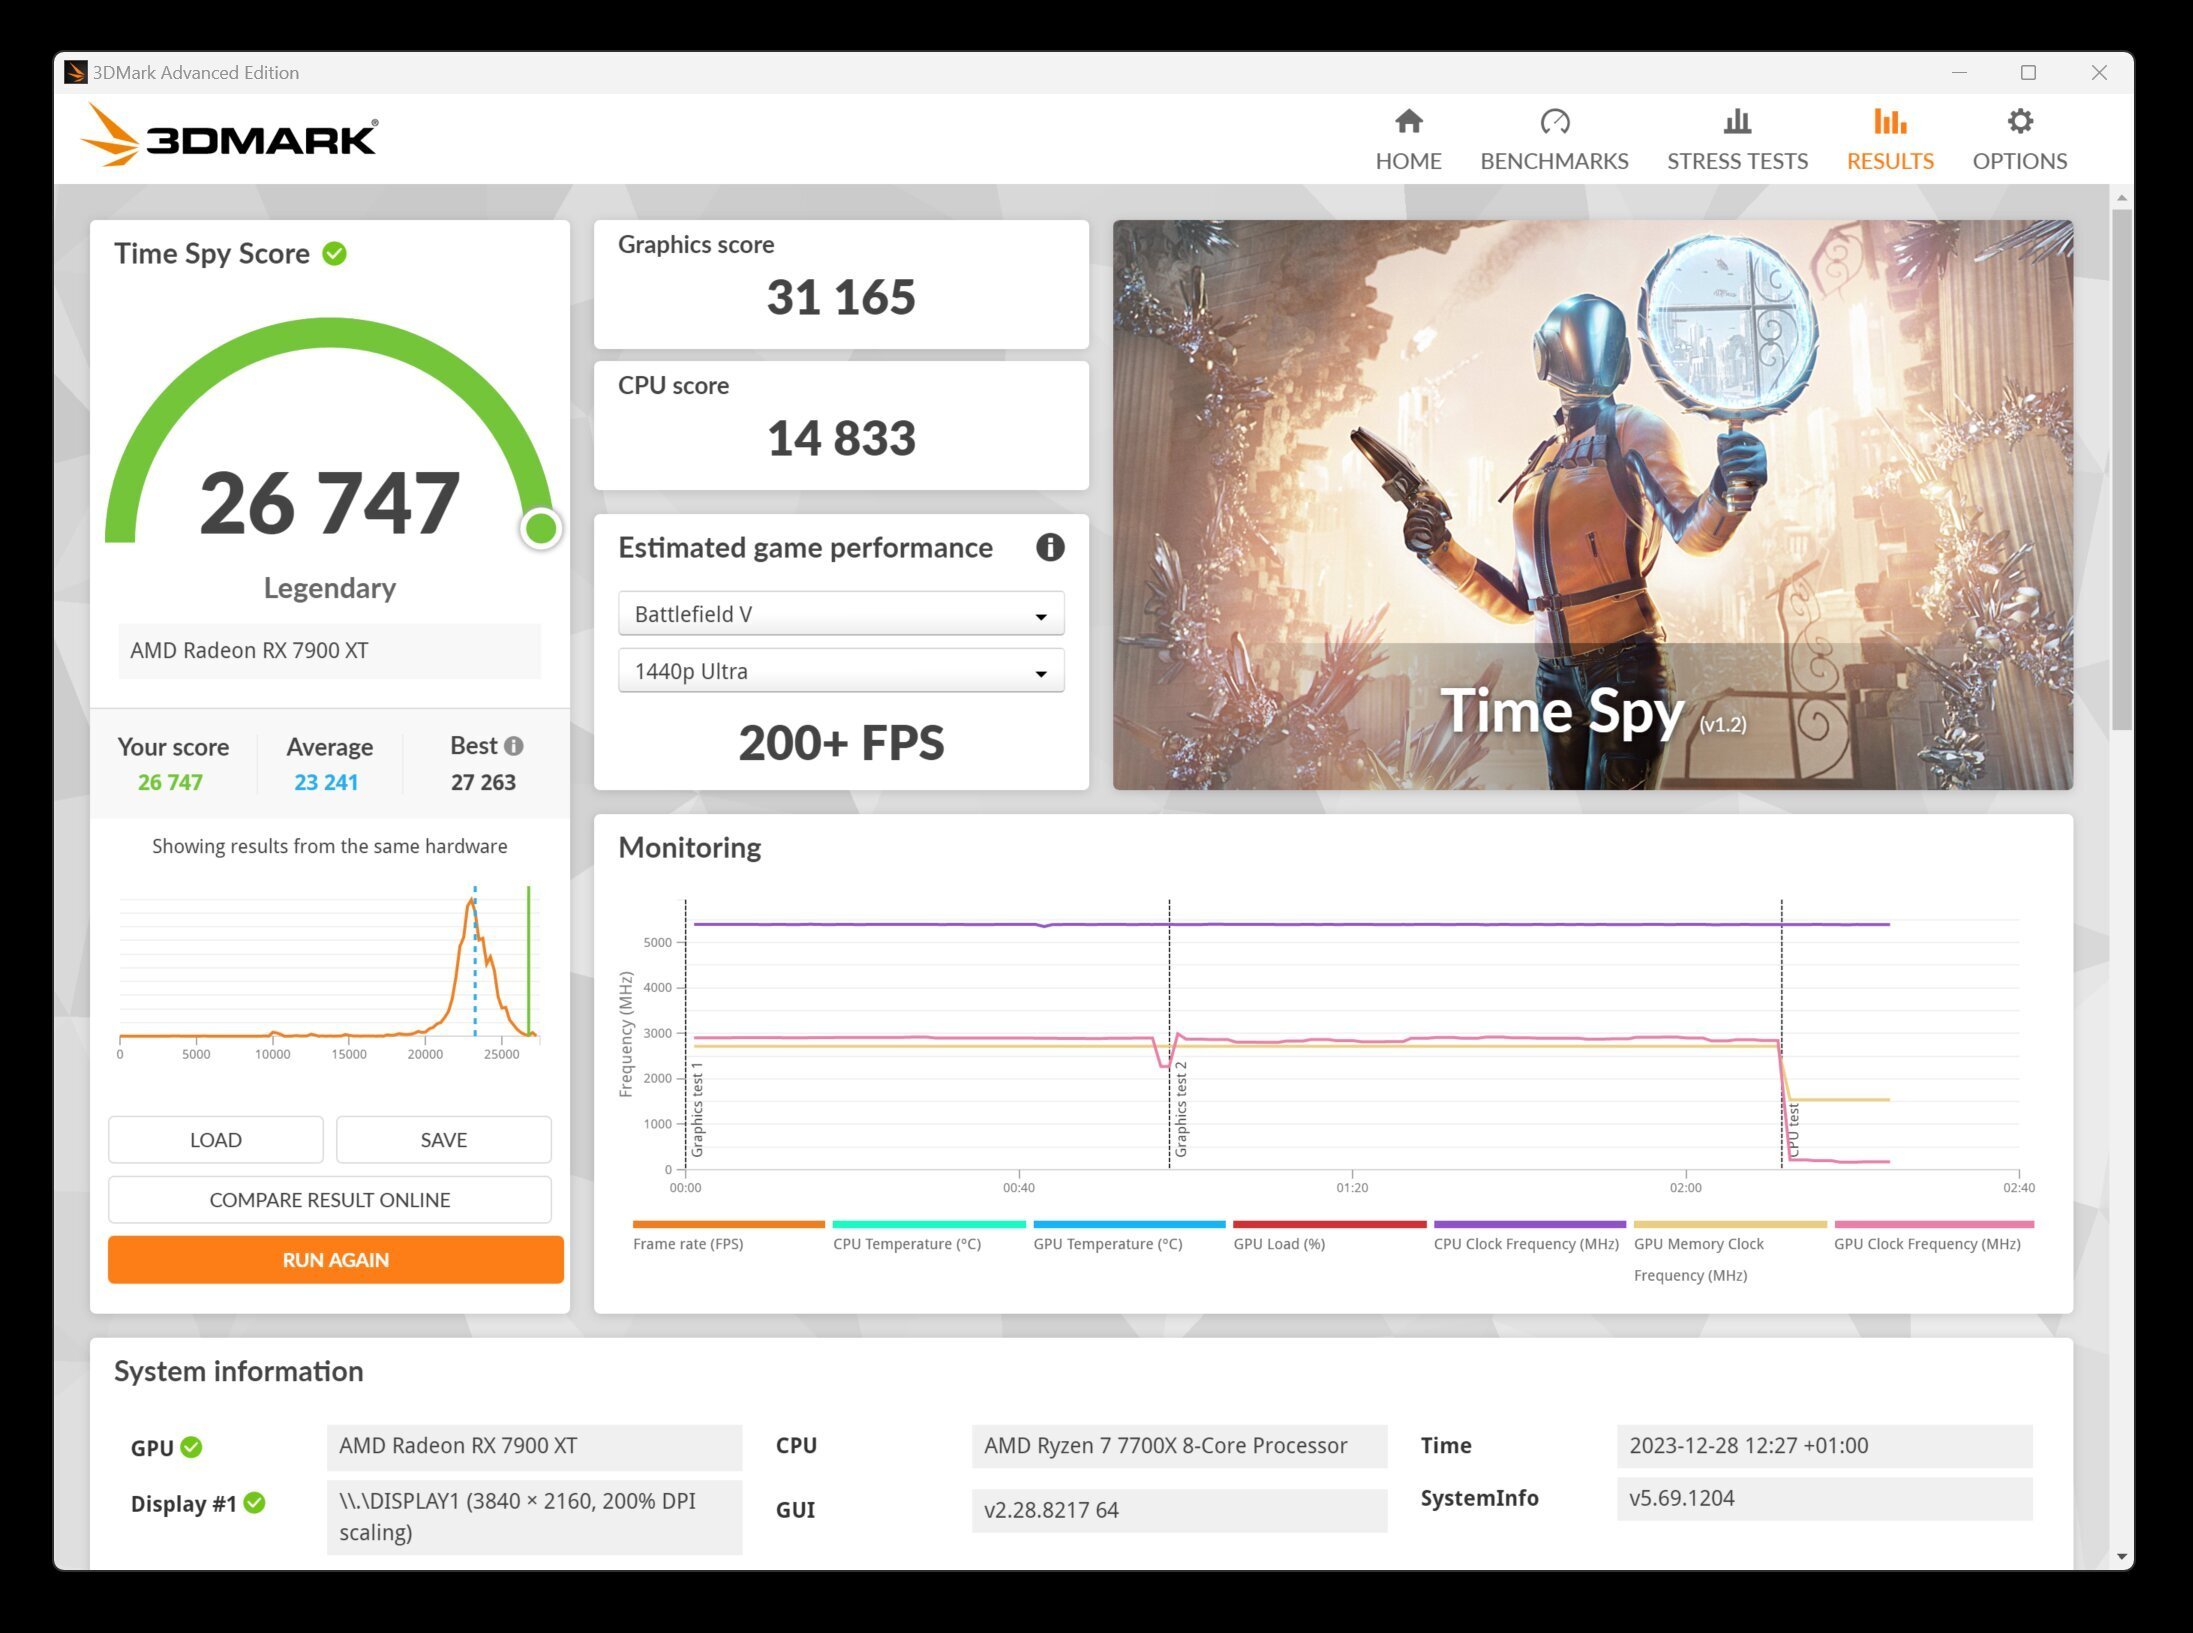
Task: Click the CPU test marker line
Action: 1781,1033
